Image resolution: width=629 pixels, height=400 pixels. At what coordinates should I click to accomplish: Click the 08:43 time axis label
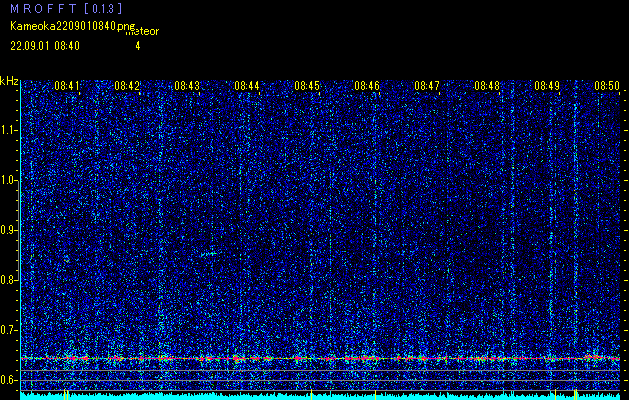187,86
